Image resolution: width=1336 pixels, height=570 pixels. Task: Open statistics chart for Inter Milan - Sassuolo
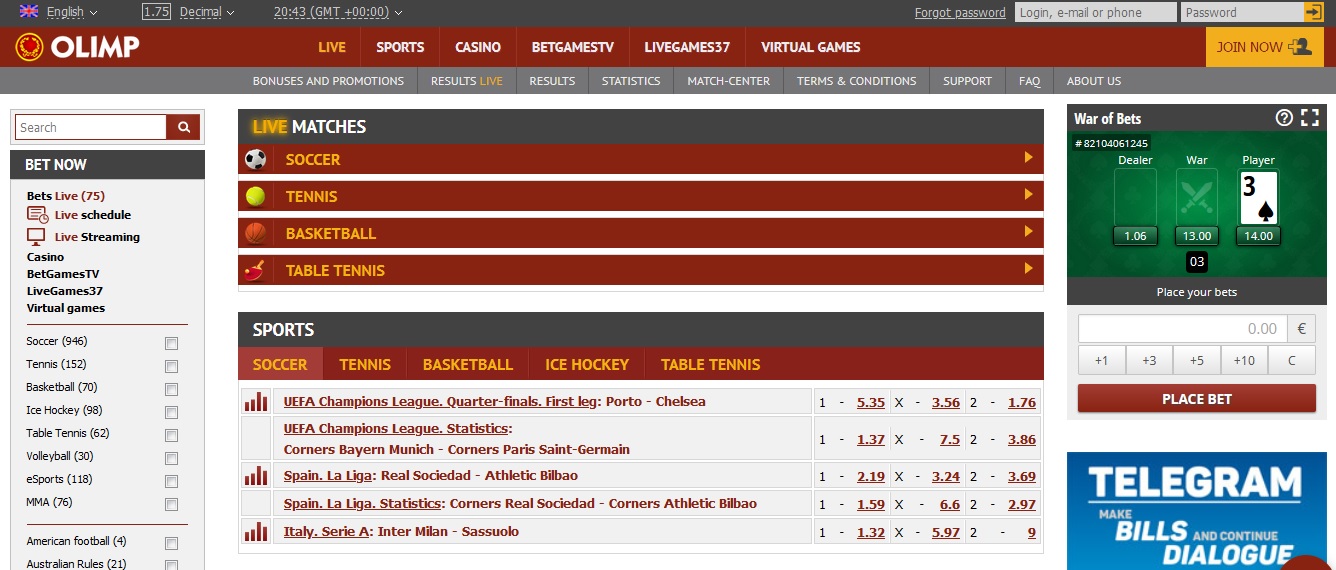click(256, 531)
